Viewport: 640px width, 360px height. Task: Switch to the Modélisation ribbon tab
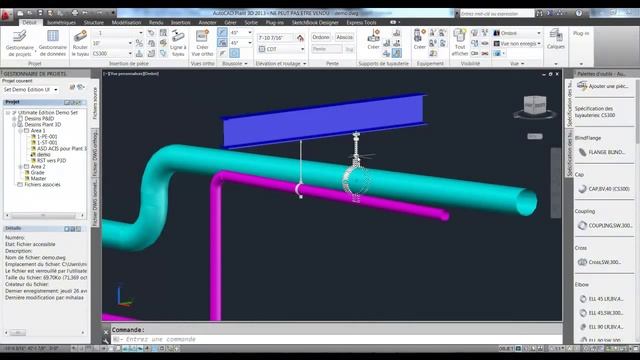[x=127, y=22]
